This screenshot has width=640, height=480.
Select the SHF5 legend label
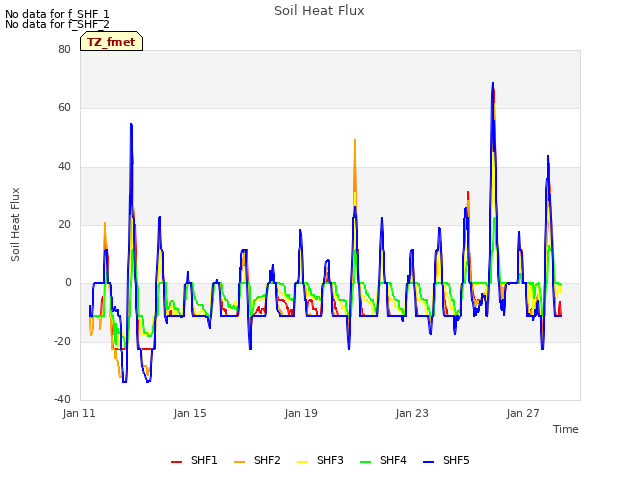point(456,460)
